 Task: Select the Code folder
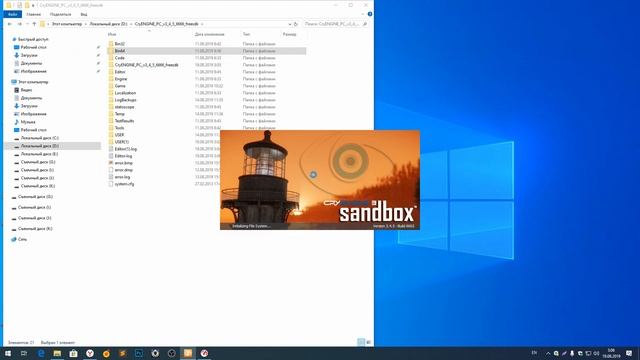point(120,58)
